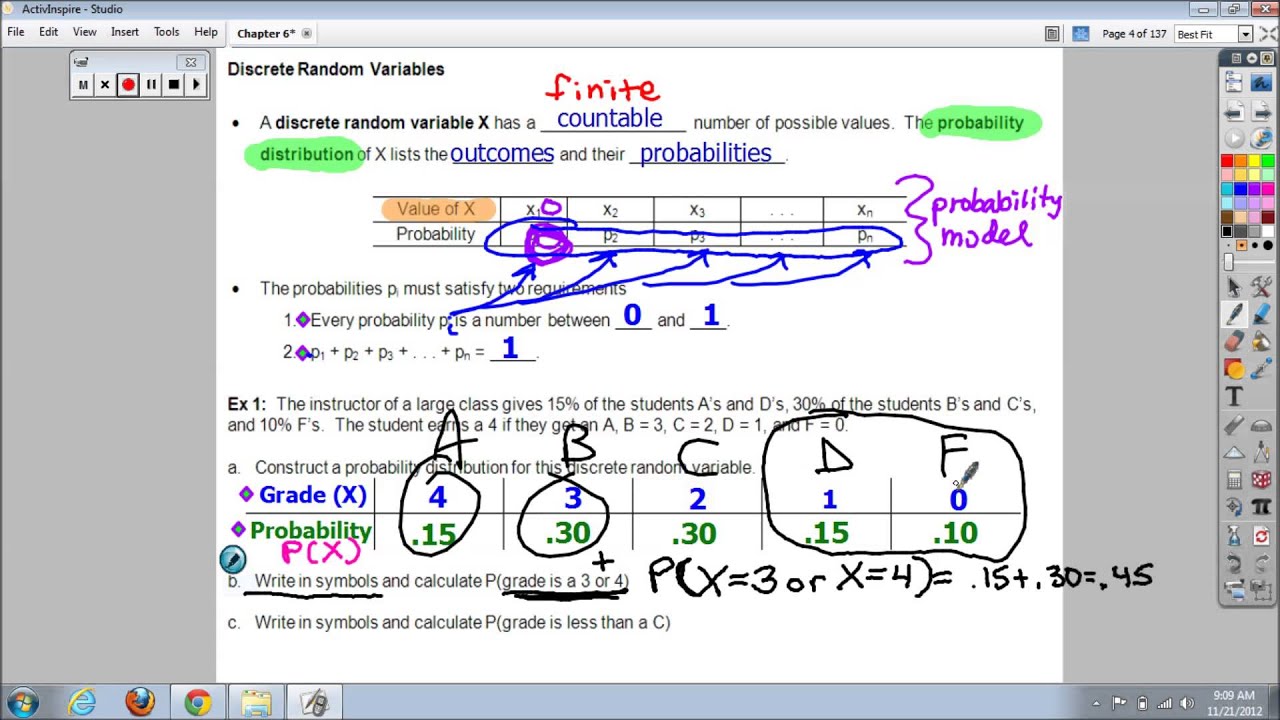Viewport: 1280px width, 720px height.
Task: Pick the red color swatch
Action: click(x=1227, y=160)
